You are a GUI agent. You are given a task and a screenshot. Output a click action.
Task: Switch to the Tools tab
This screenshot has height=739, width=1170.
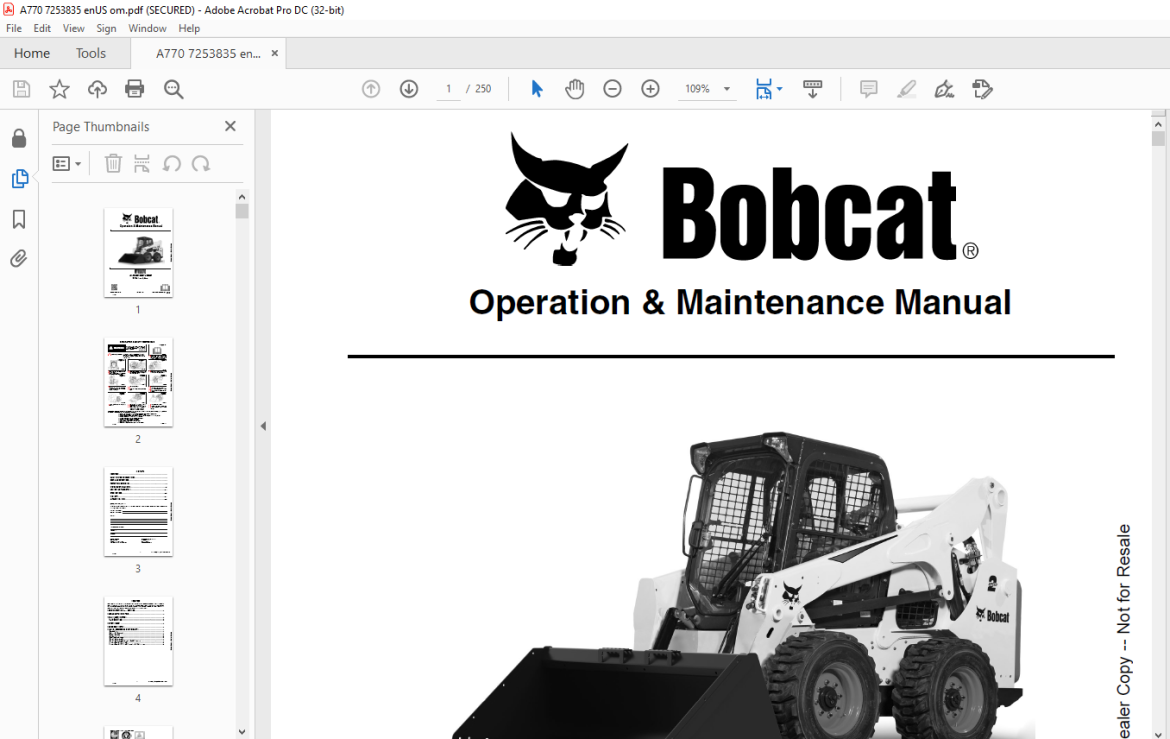[x=90, y=54]
